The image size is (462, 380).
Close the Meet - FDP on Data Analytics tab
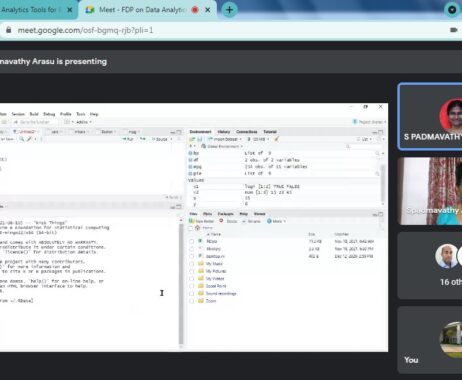coord(207,10)
